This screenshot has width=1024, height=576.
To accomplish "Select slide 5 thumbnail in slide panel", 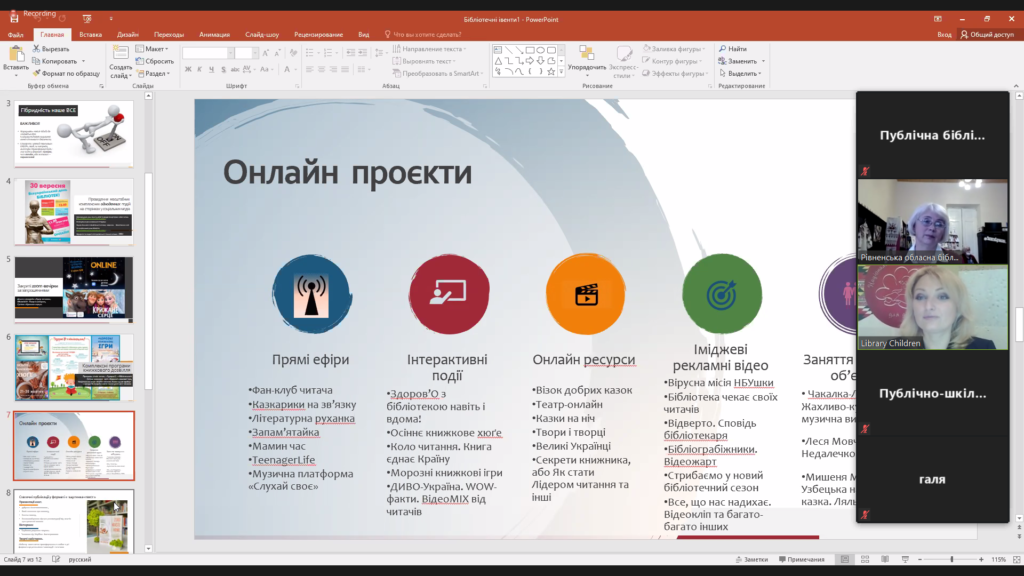I will [73, 288].
